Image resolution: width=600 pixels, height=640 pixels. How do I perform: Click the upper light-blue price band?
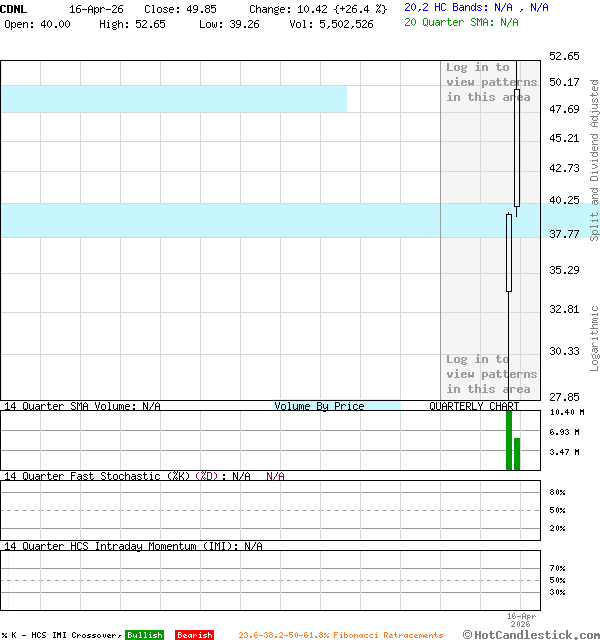point(173,99)
